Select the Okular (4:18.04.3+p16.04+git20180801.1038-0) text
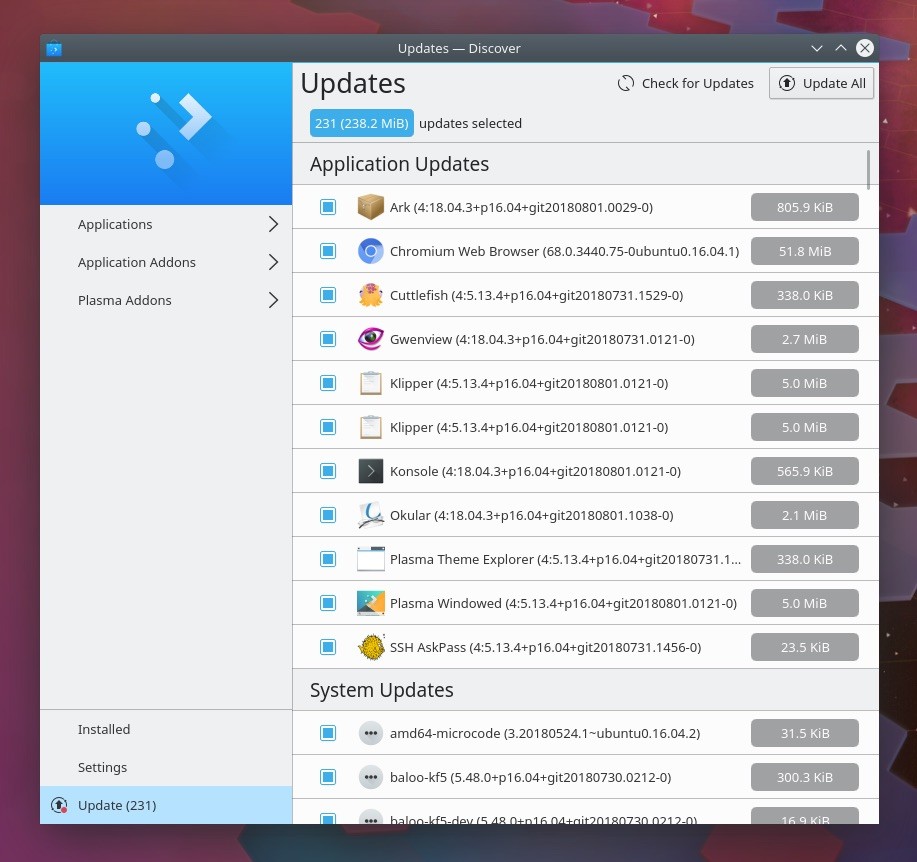Image resolution: width=917 pixels, height=862 pixels. tap(532, 515)
